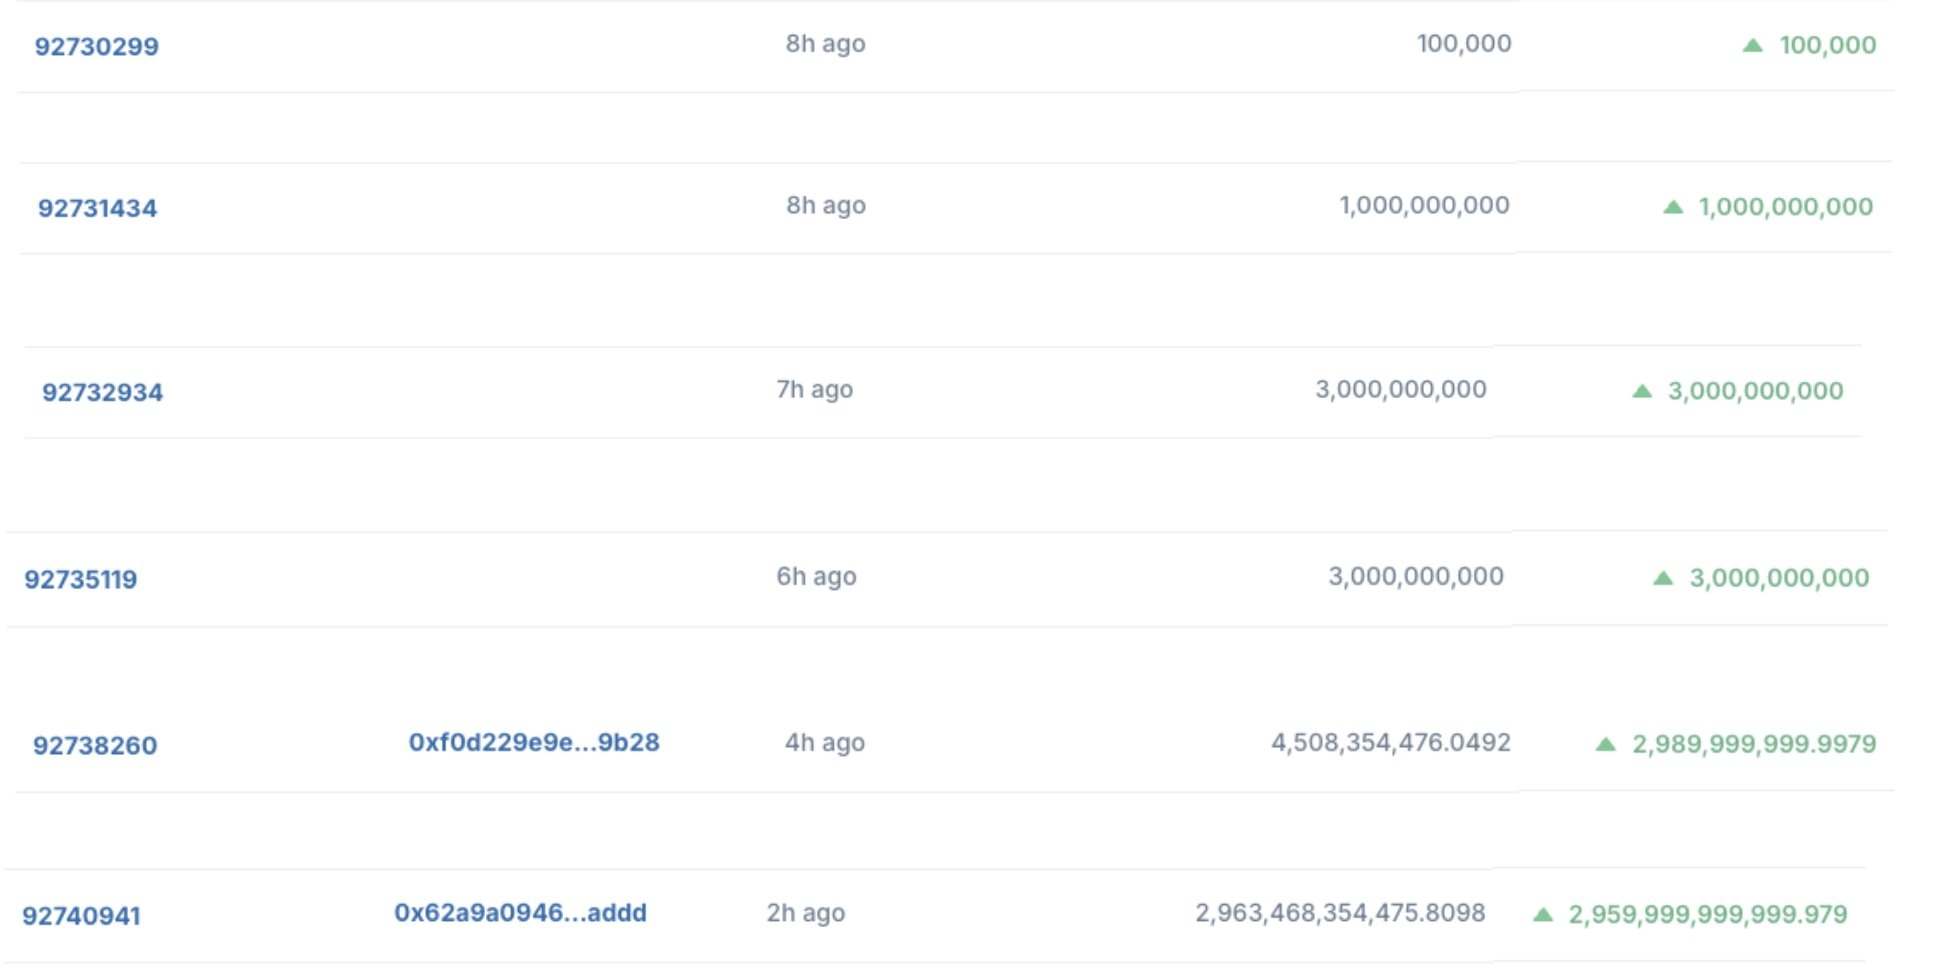The image size is (1946, 976).
Task: Click the green triangle beside 2,989,999,999.9979
Action: tap(1605, 744)
